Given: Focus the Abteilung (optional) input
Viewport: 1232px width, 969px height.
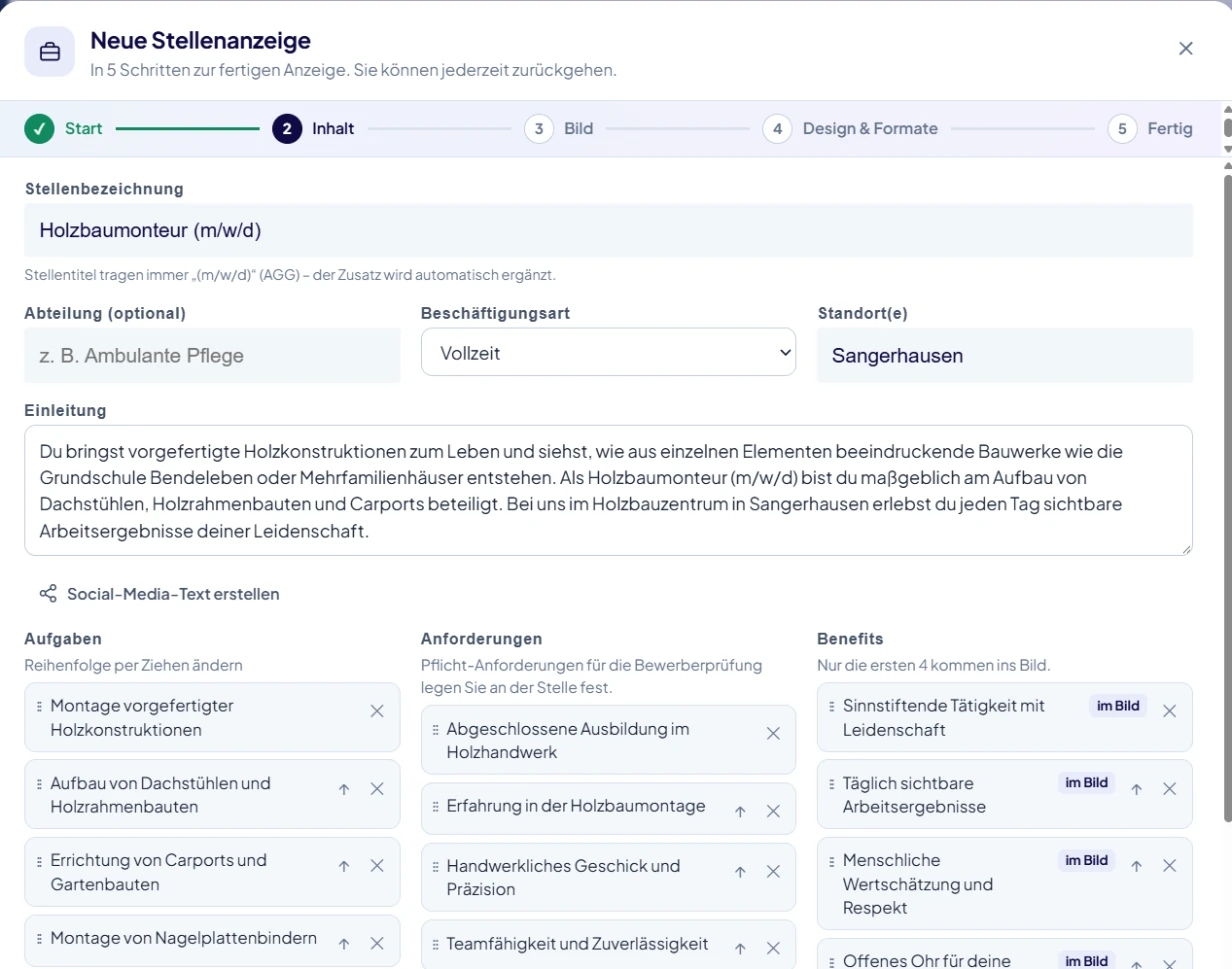Looking at the screenshot, I should pos(212,355).
